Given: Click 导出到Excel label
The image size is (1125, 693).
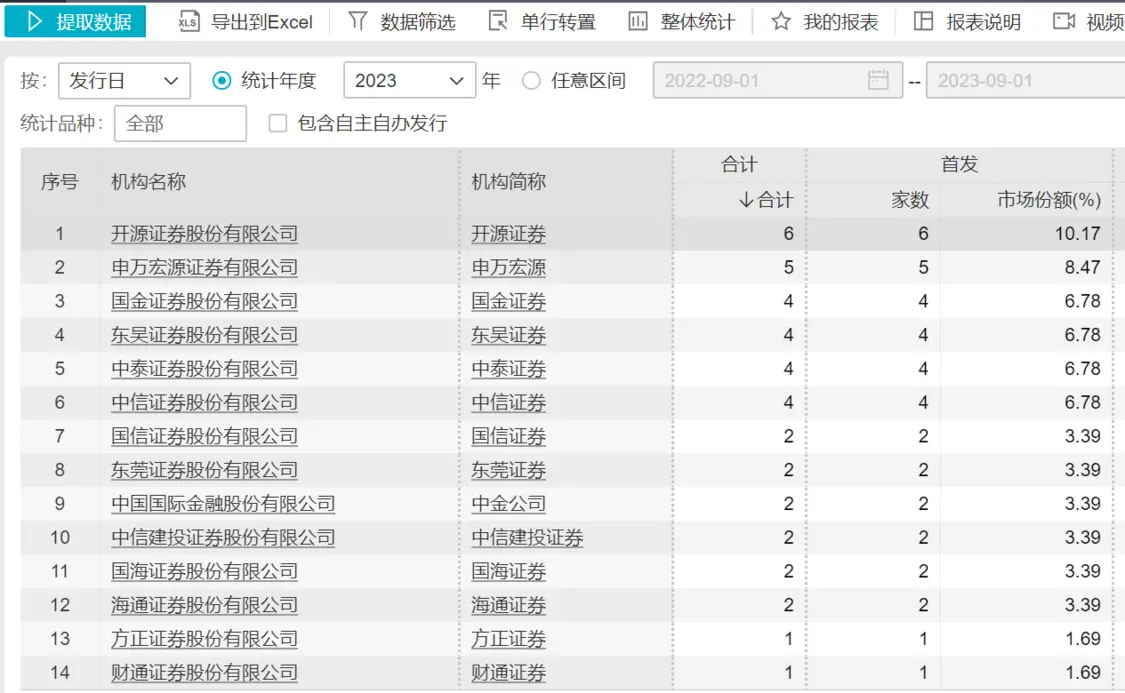Looking at the screenshot, I should tap(262, 22).
